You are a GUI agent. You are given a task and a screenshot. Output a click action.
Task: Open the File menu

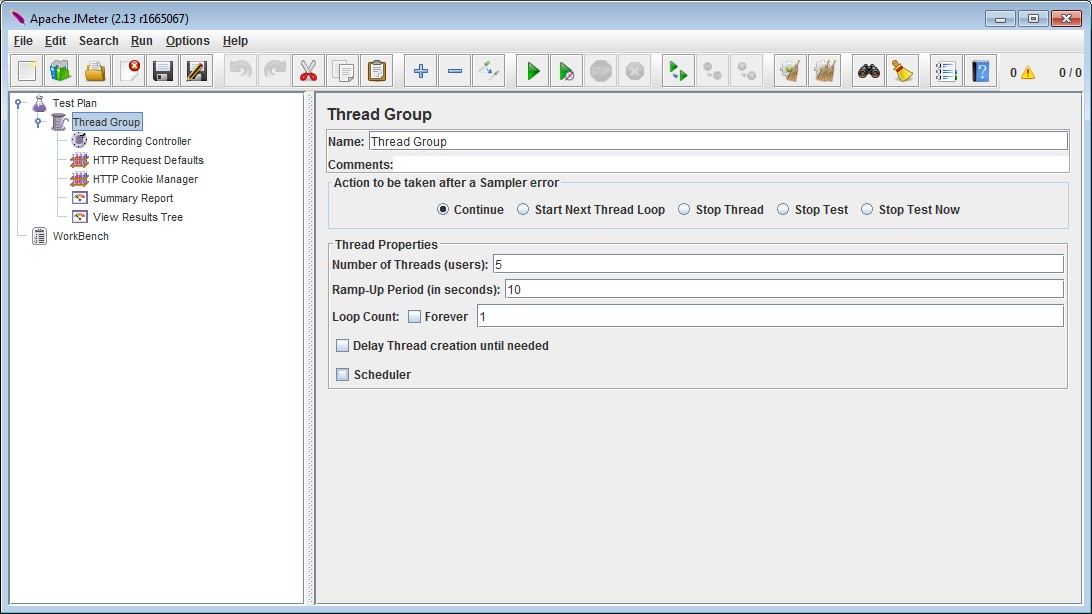click(x=23, y=41)
